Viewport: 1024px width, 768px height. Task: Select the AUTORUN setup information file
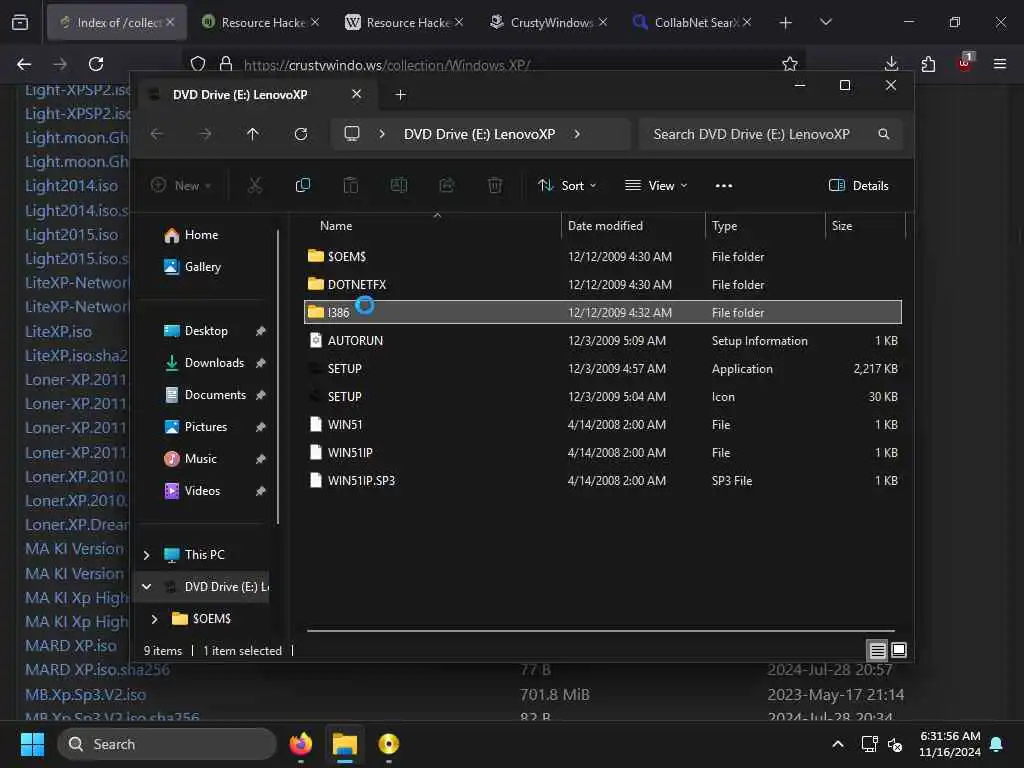point(603,341)
